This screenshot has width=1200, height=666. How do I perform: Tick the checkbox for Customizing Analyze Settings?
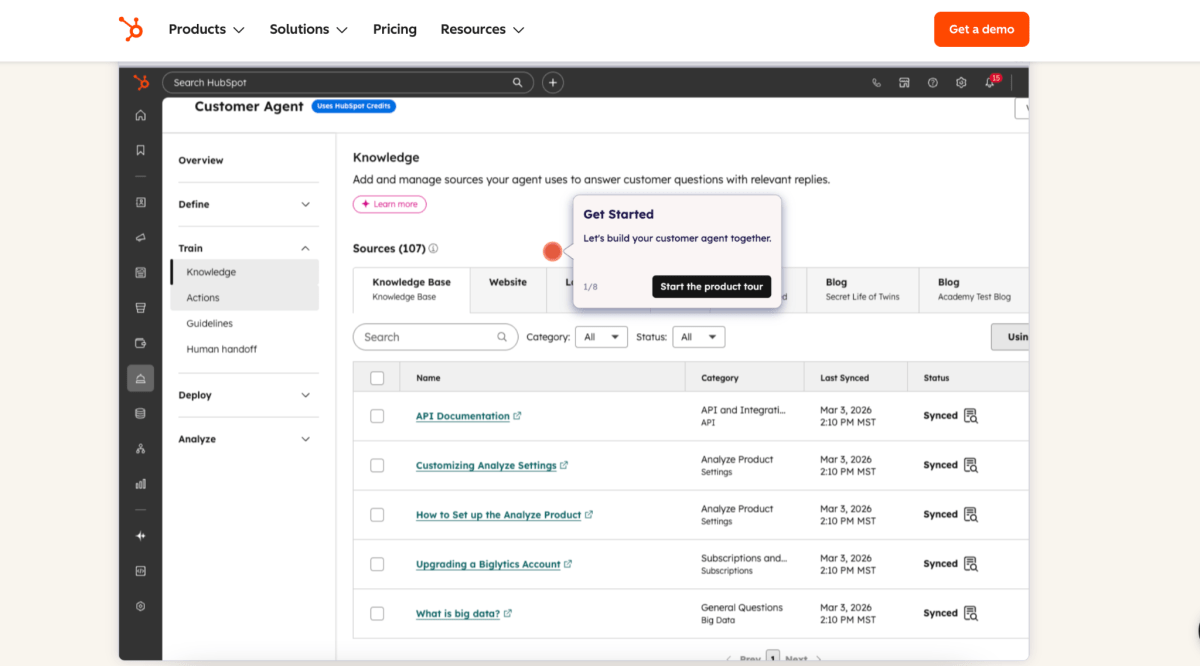tap(377, 465)
